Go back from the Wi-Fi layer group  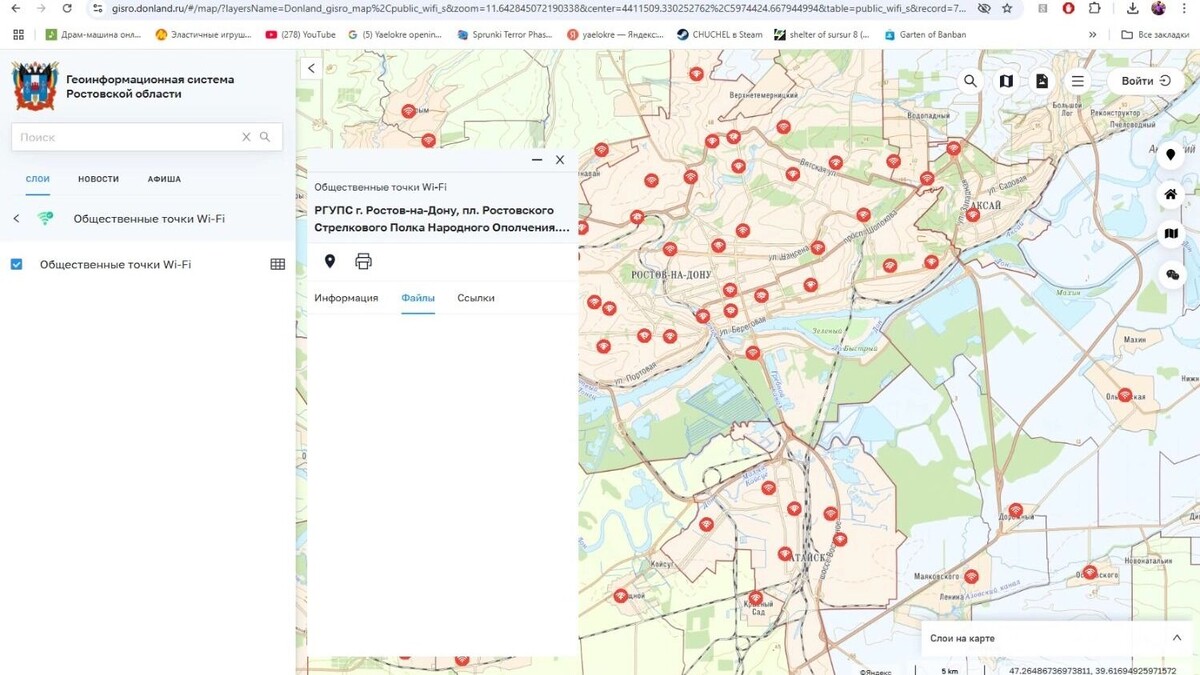click(x=16, y=218)
